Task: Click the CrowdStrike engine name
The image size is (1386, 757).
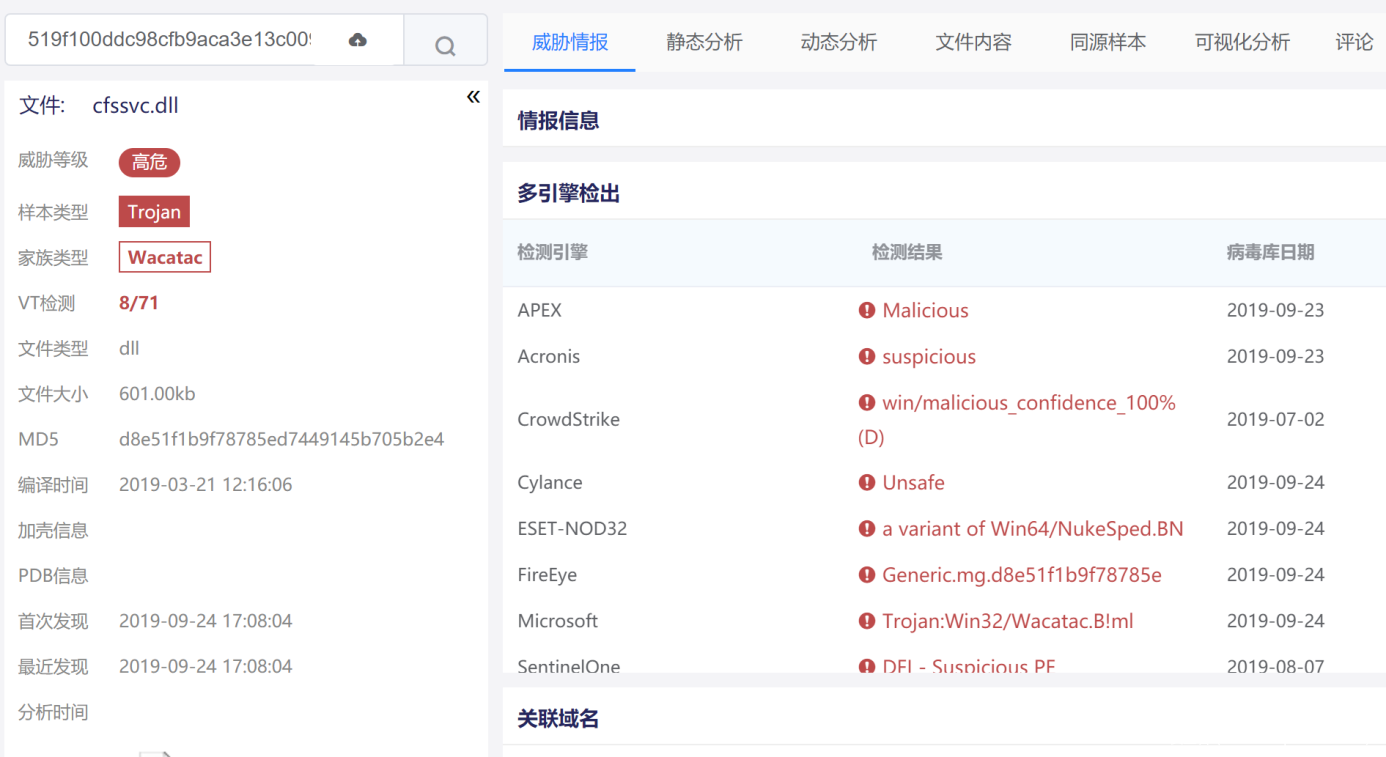Action: point(569,419)
